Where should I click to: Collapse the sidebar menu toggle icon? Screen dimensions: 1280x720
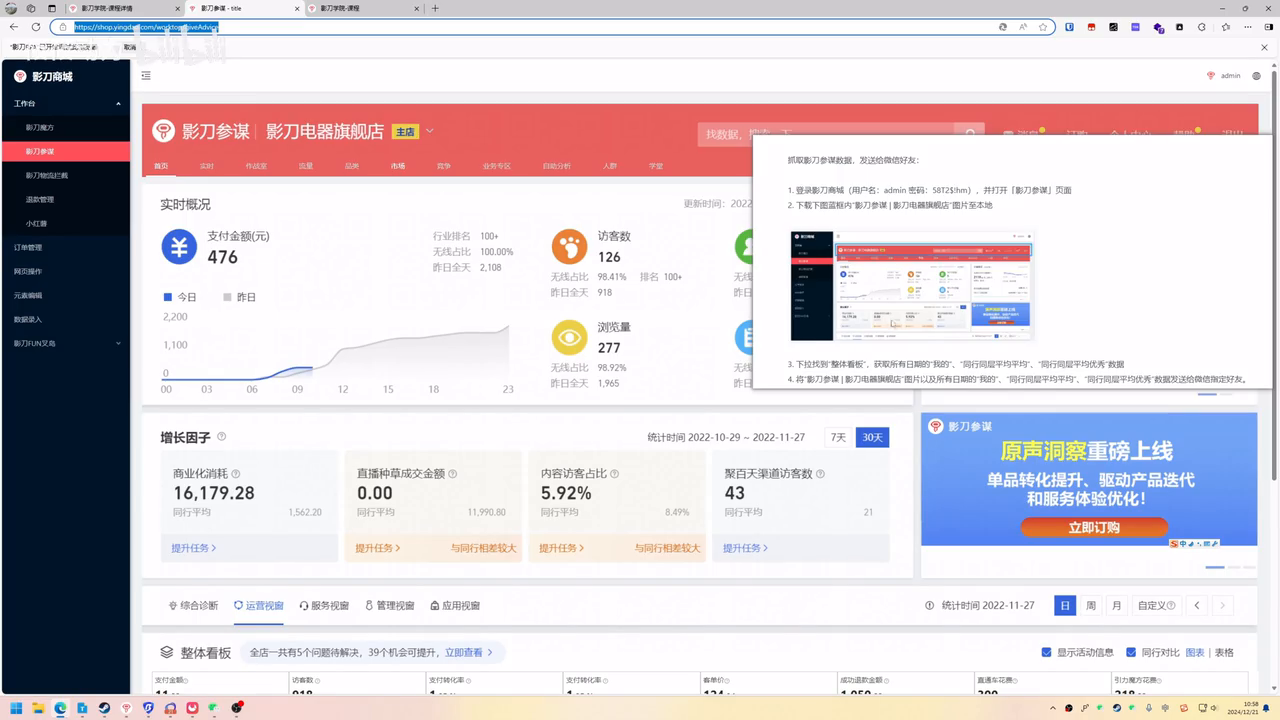pyautogui.click(x=146, y=76)
